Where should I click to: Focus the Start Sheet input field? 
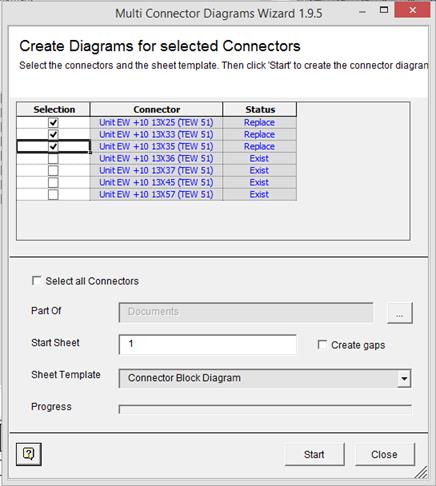click(x=207, y=344)
